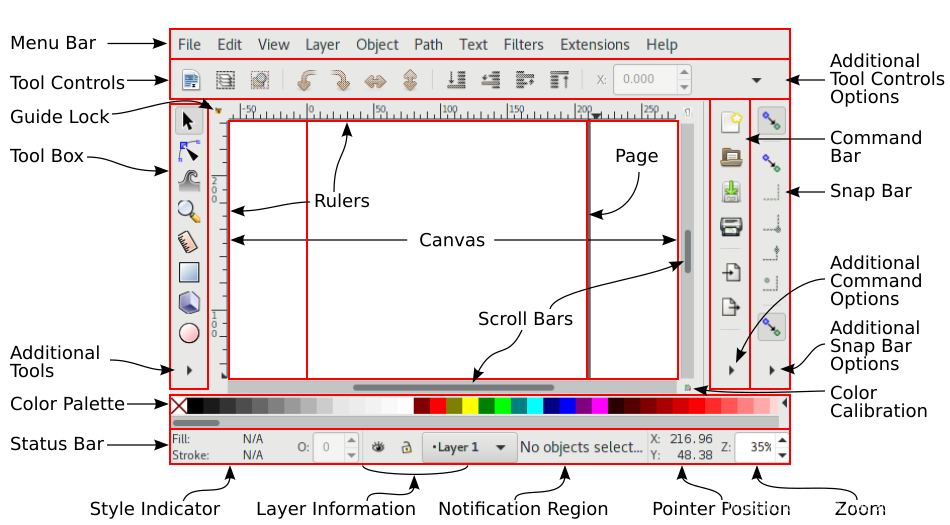Open the Filters menu
The width and height of the screenshot is (950, 525).
coord(523,45)
